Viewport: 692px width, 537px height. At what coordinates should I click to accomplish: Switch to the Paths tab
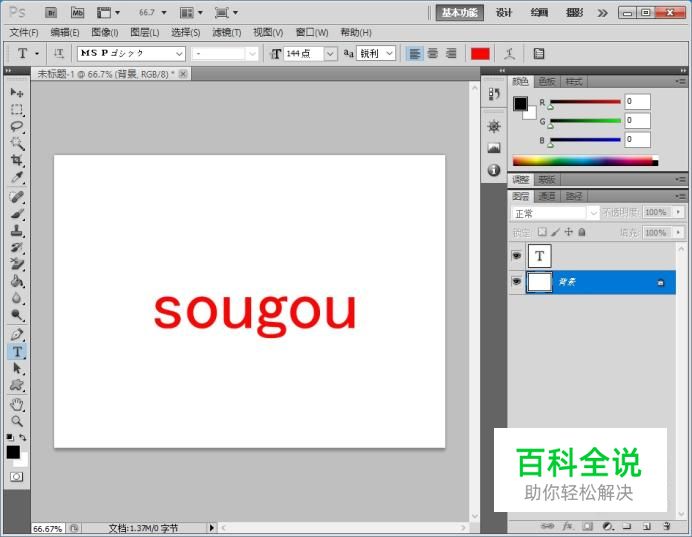coord(574,196)
